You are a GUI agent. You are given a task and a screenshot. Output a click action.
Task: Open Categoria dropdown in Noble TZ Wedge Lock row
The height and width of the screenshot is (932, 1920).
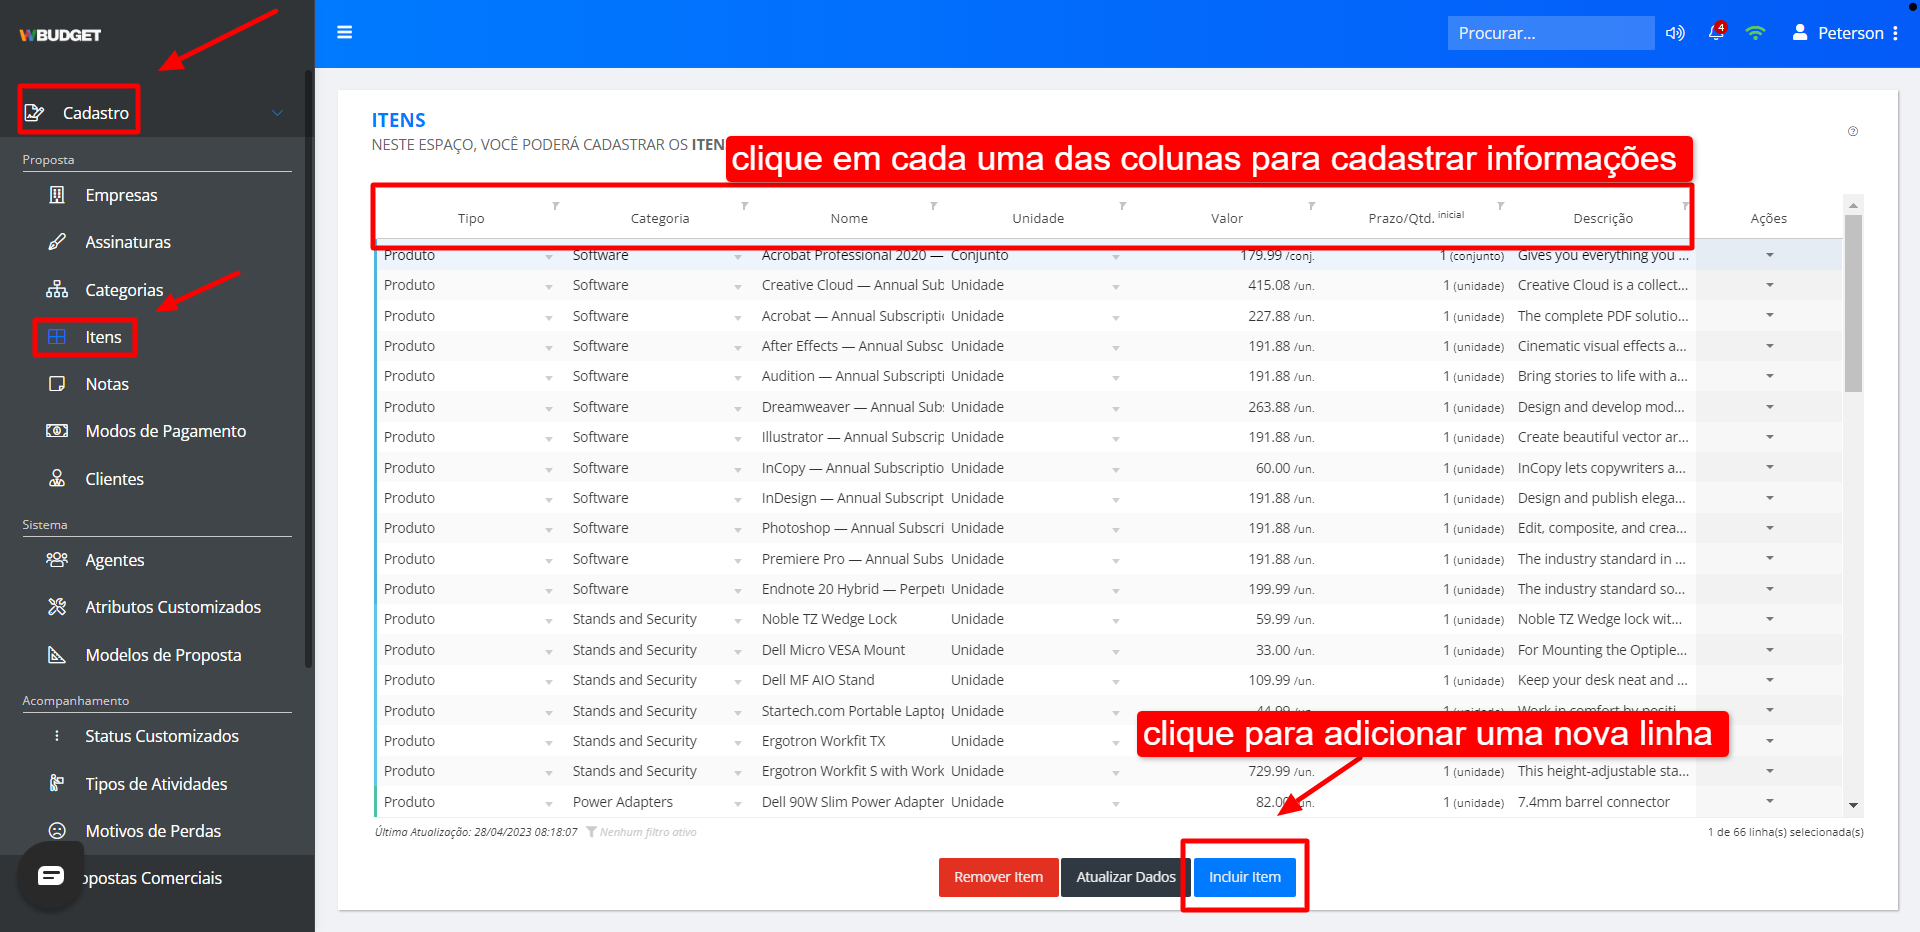738,621
